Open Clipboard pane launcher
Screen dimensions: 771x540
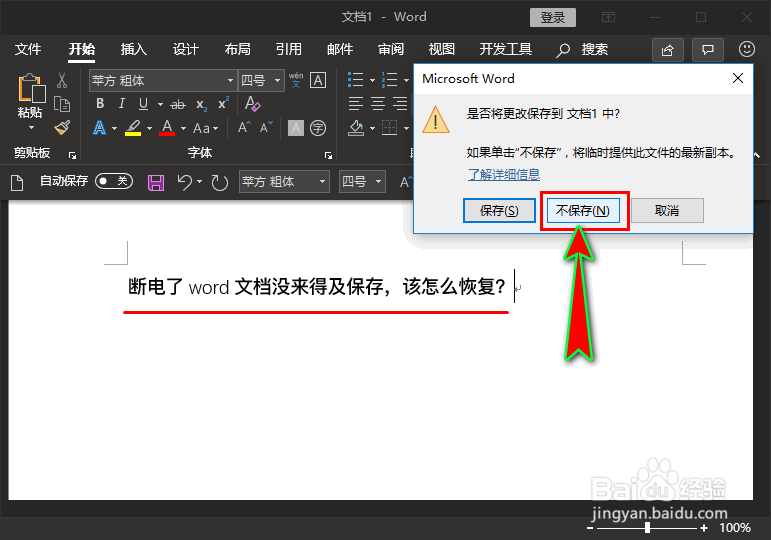tap(72, 155)
